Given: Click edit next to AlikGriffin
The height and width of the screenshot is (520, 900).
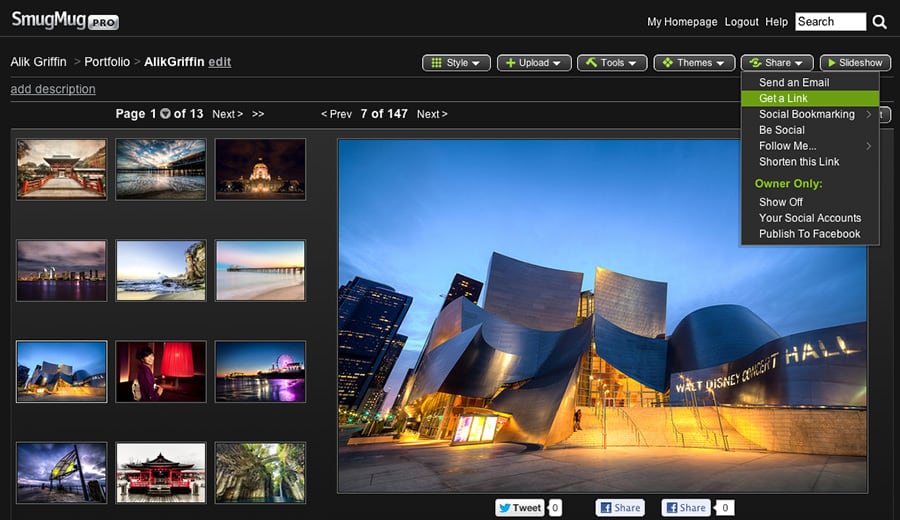Looking at the screenshot, I should click(219, 62).
